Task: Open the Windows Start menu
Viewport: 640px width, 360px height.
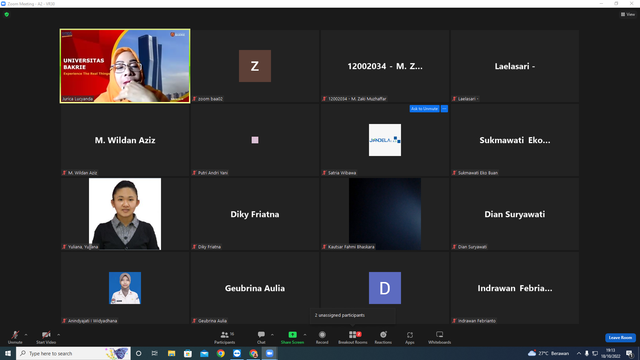Action: point(8,353)
